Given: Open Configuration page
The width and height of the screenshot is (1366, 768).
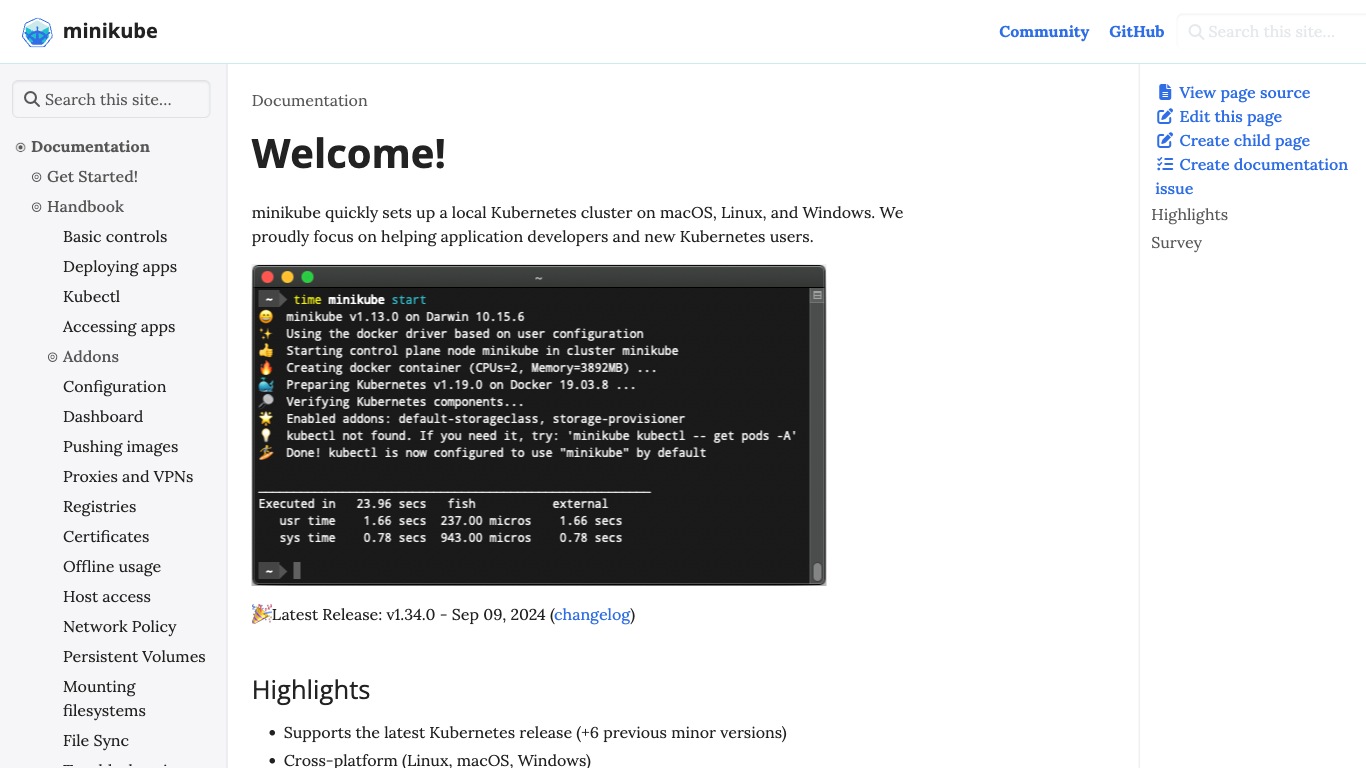Looking at the screenshot, I should 114,386.
